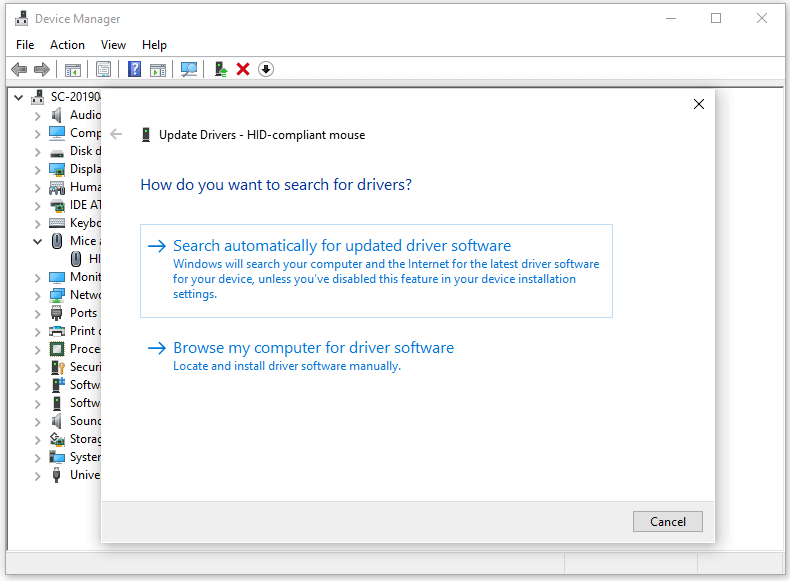Image resolution: width=790 pixels, height=581 pixels.
Task: Click the blue Help toolbar icon
Action: click(x=135, y=69)
